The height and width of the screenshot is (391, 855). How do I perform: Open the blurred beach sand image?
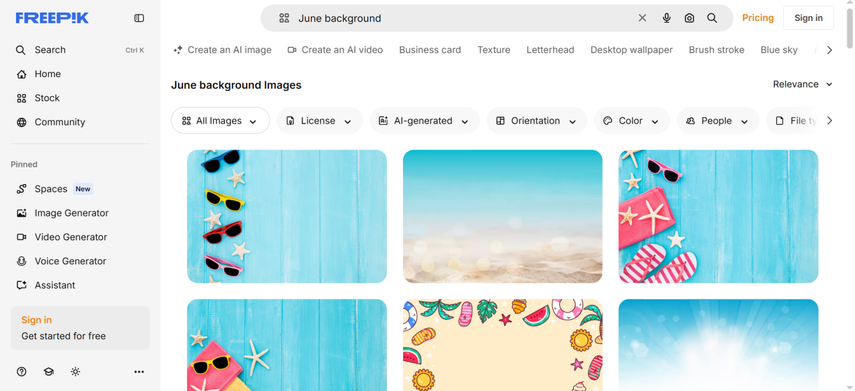coord(503,216)
